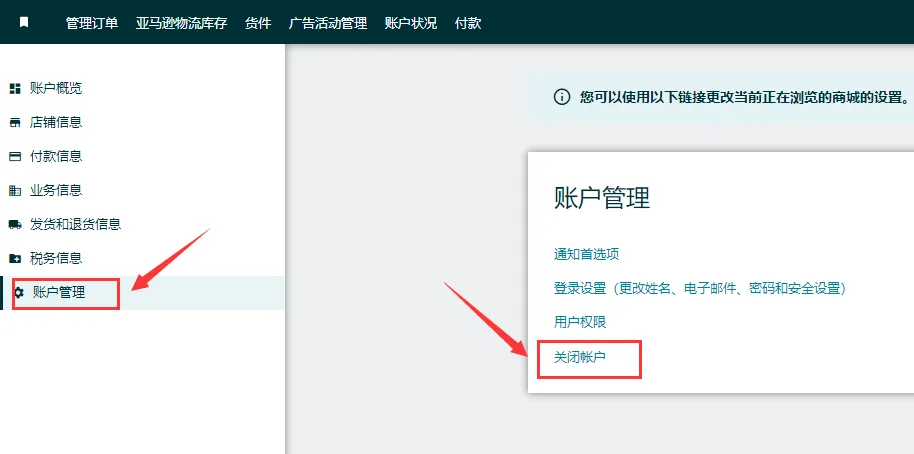Click the 关闭帐户 link
The height and width of the screenshot is (454, 914).
tap(579, 356)
